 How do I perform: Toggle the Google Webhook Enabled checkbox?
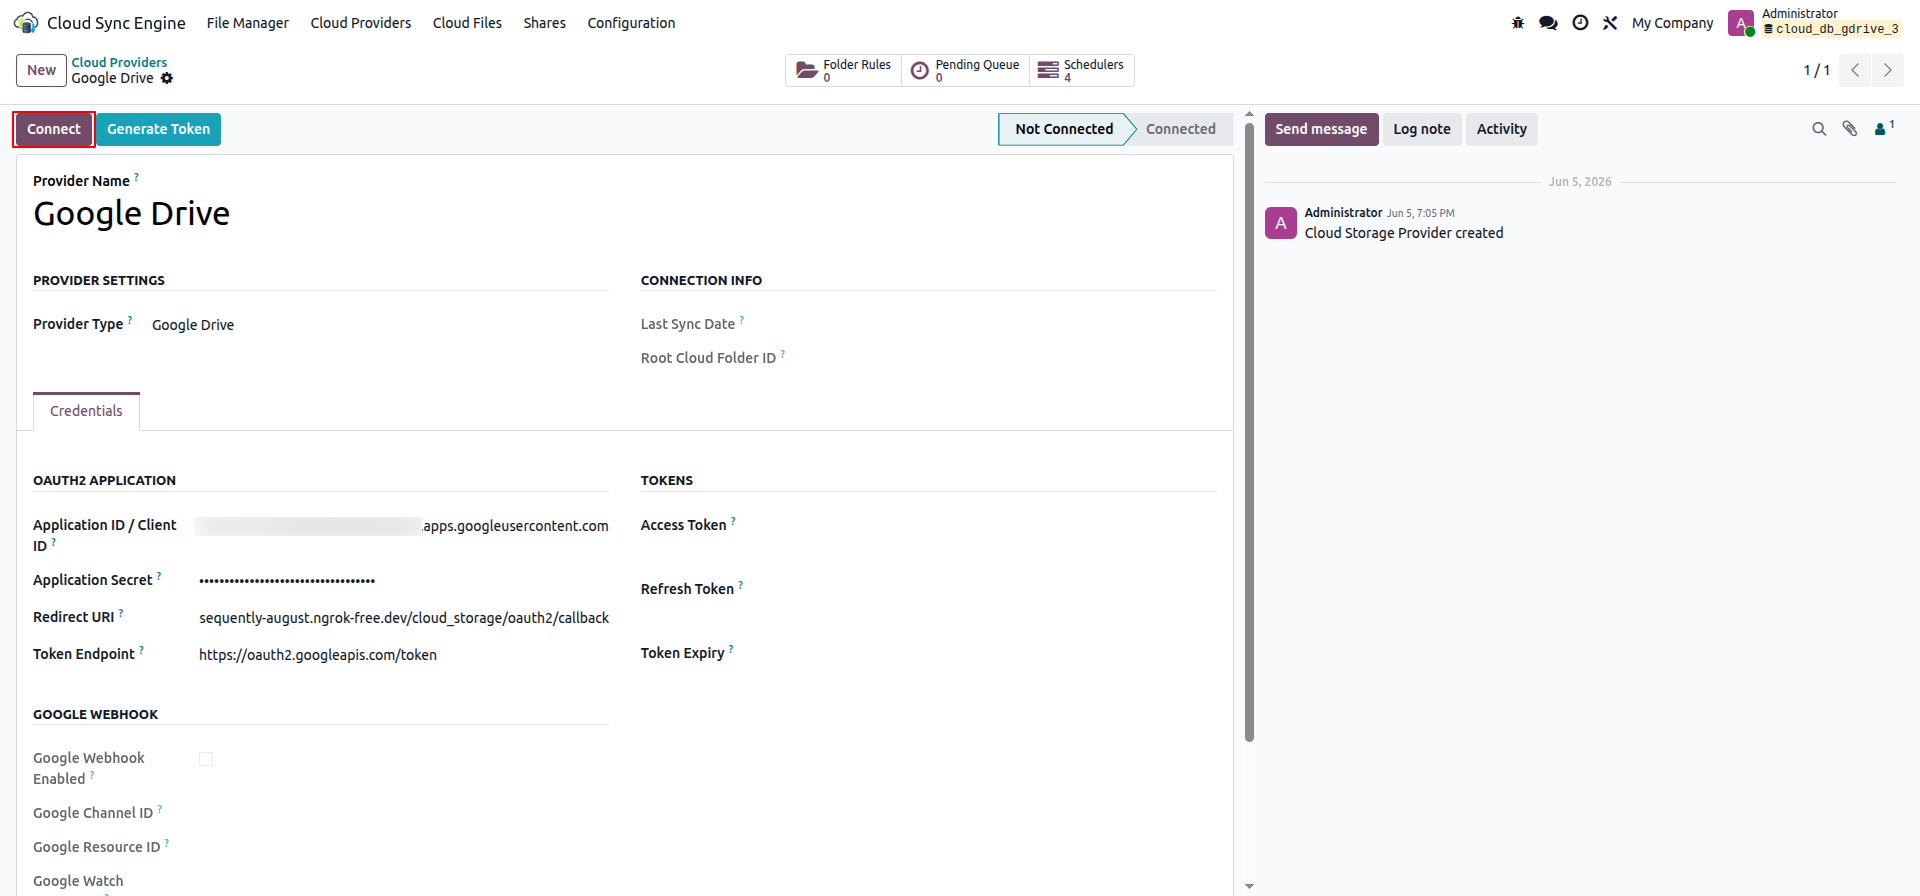click(206, 759)
